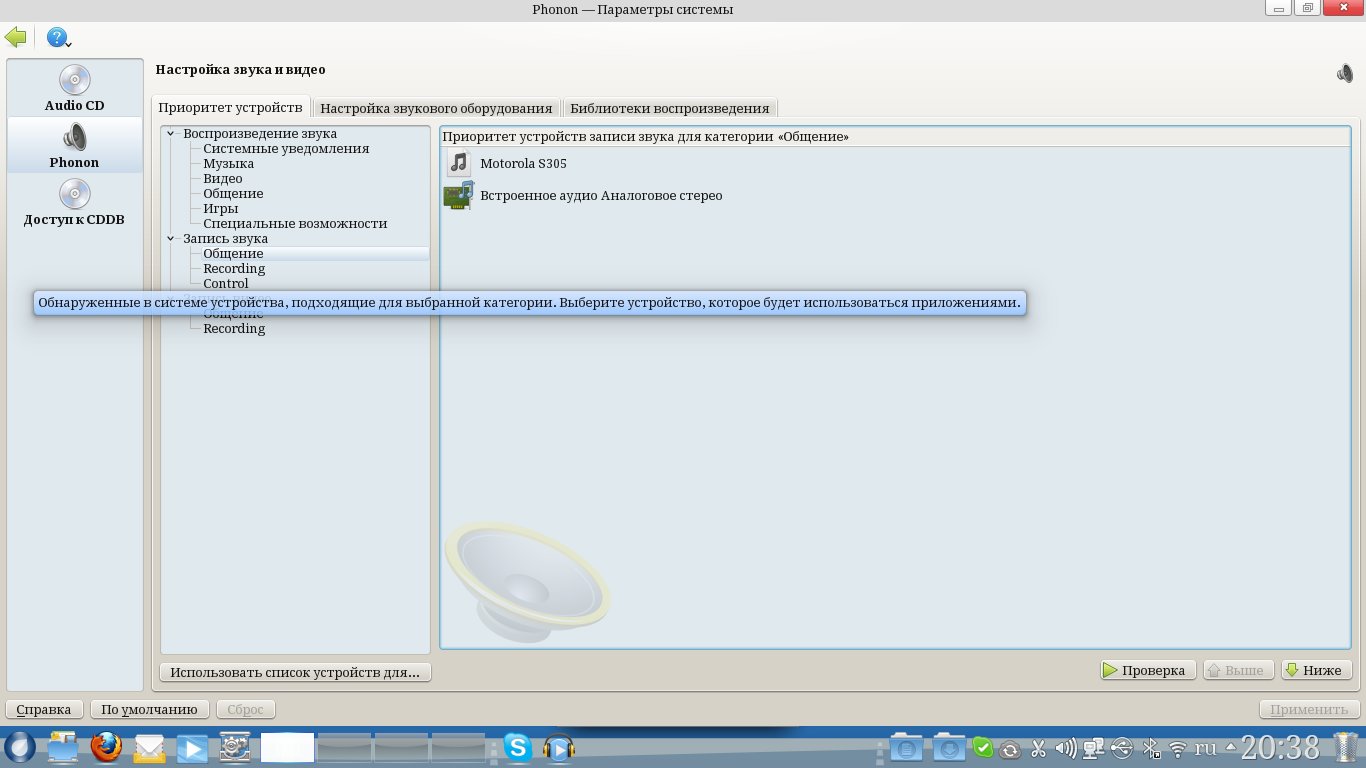This screenshot has width=1366, height=768.
Task: Switch to the Приоритет устройств tab
Action: point(230,107)
